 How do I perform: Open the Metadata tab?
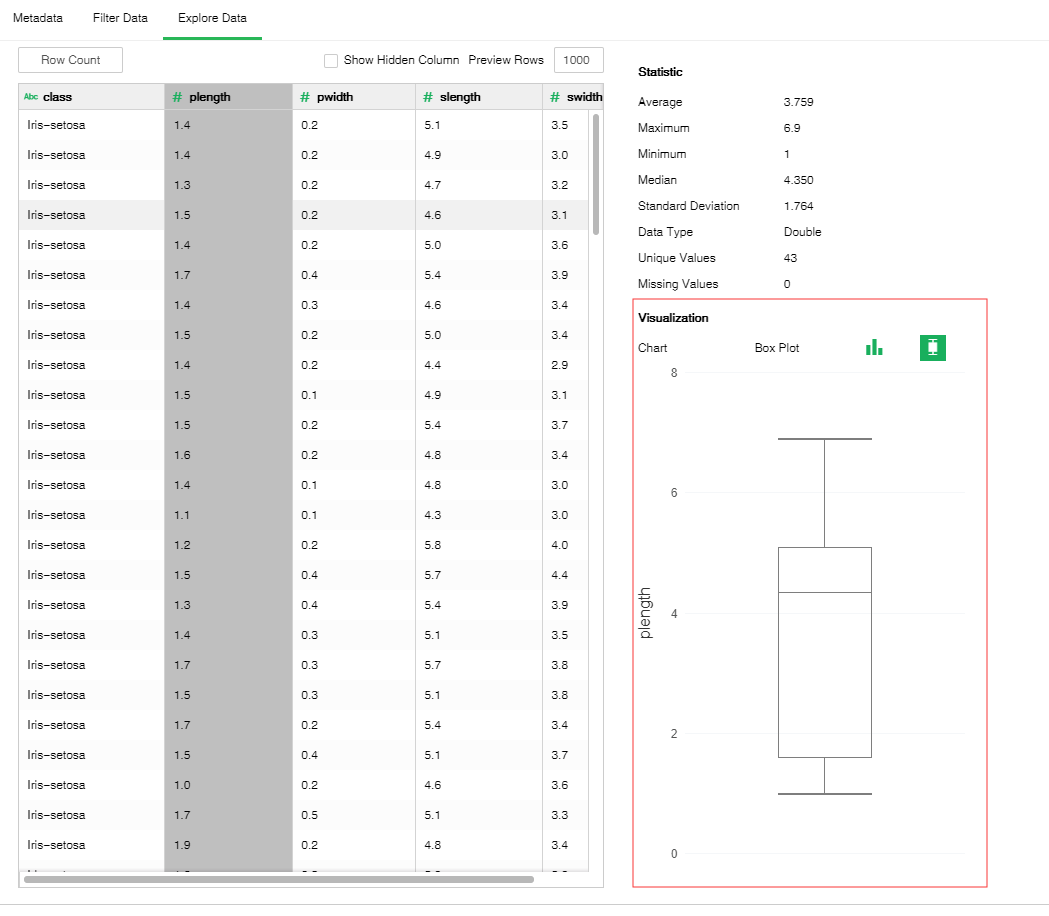tap(38, 19)
